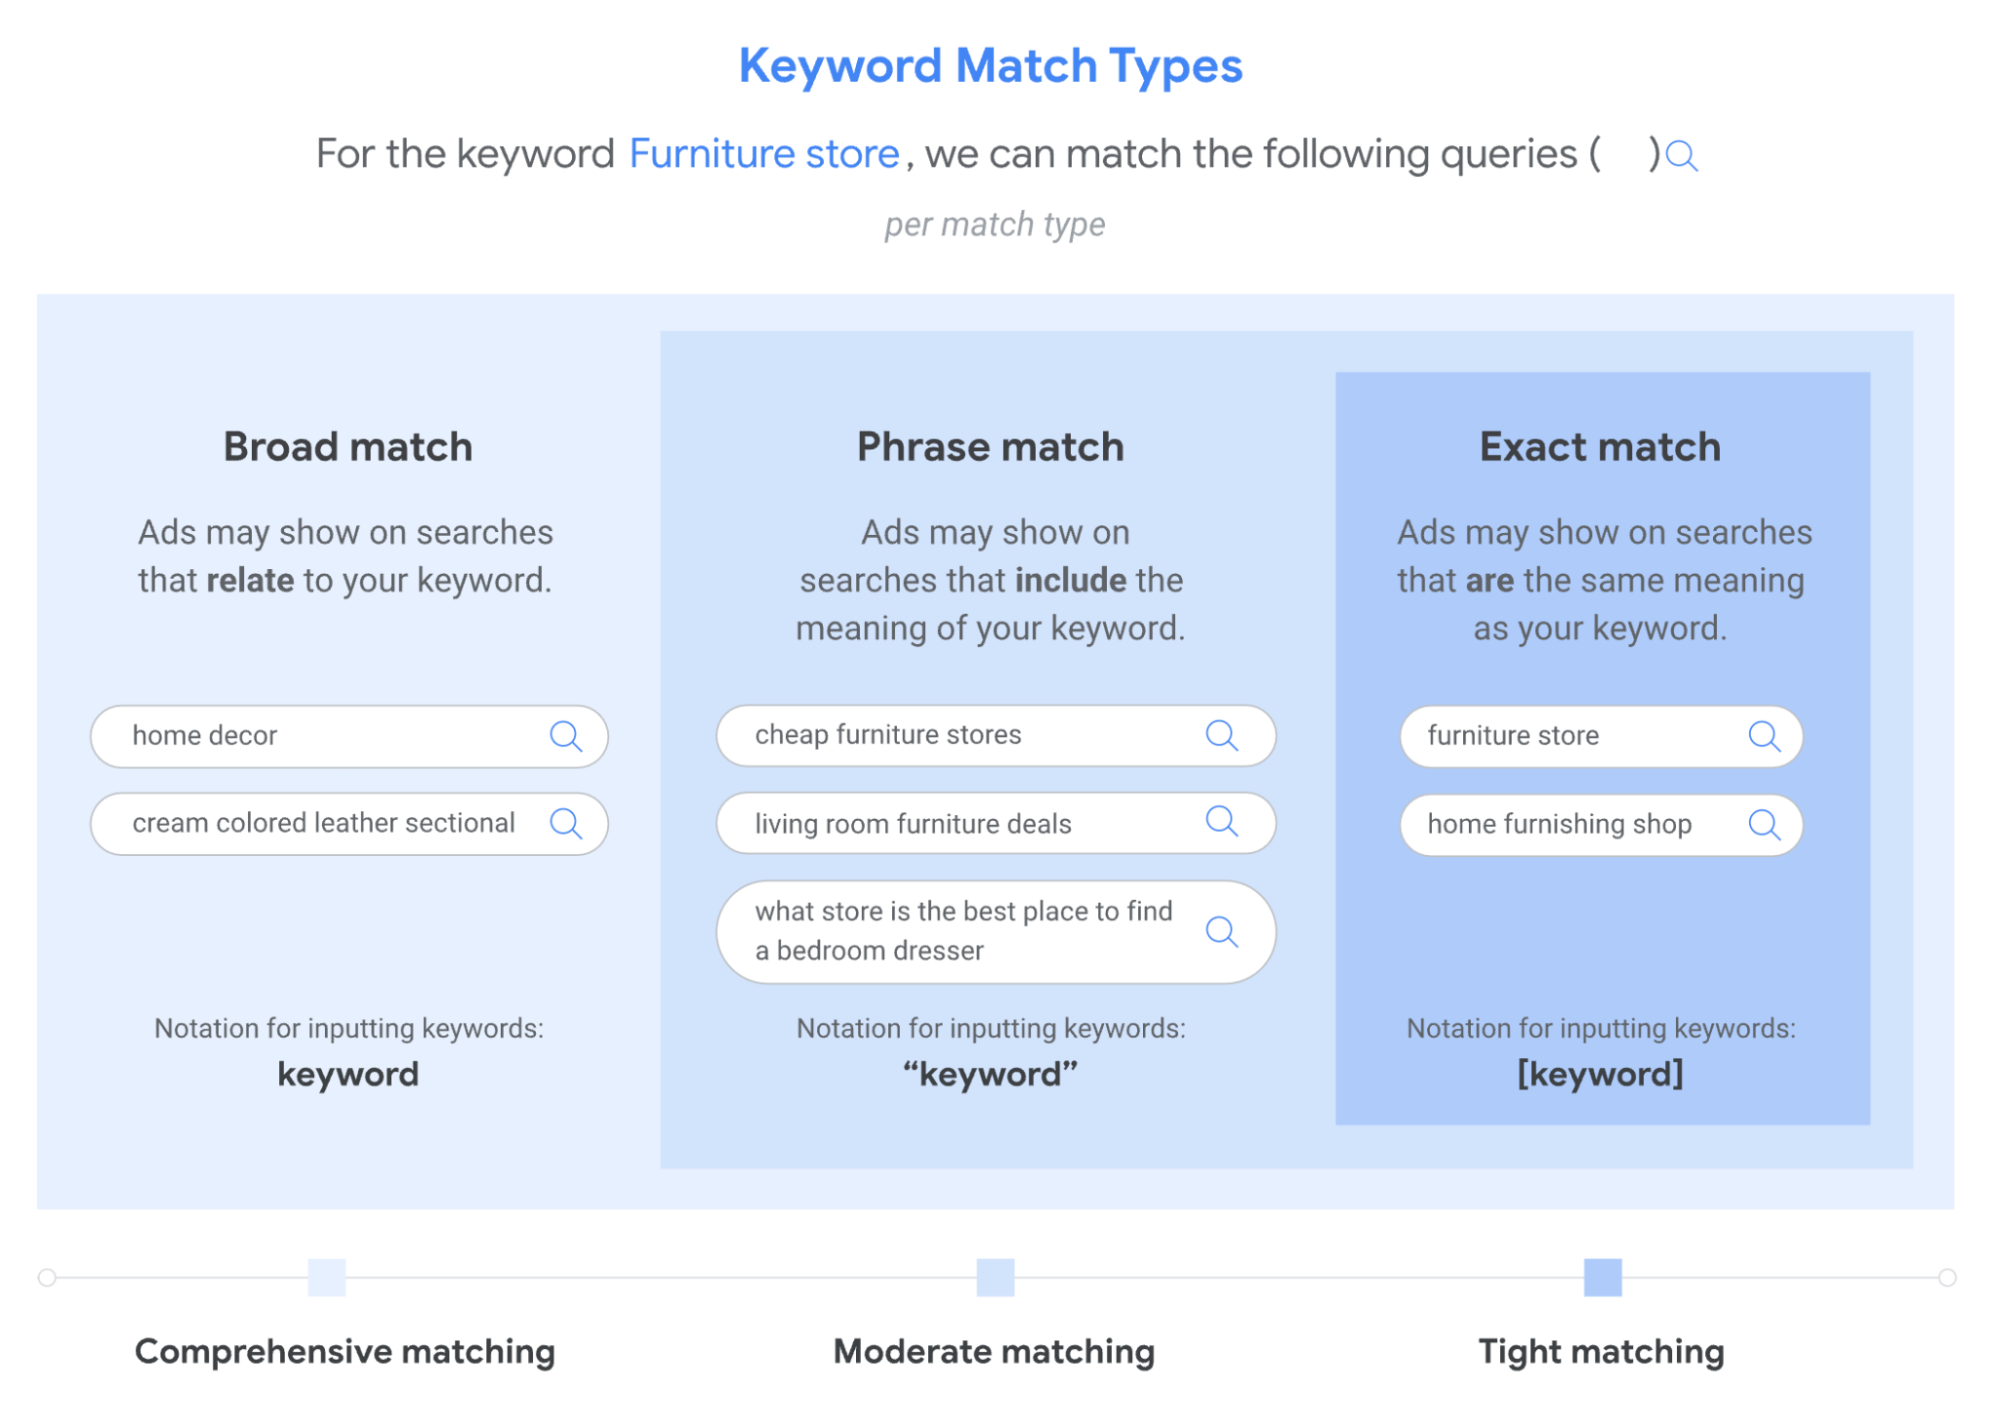This screenshot has width=1999, height=1407.
Task: Click the 'Keyword Match Types' title
Action: pos(990,66)
